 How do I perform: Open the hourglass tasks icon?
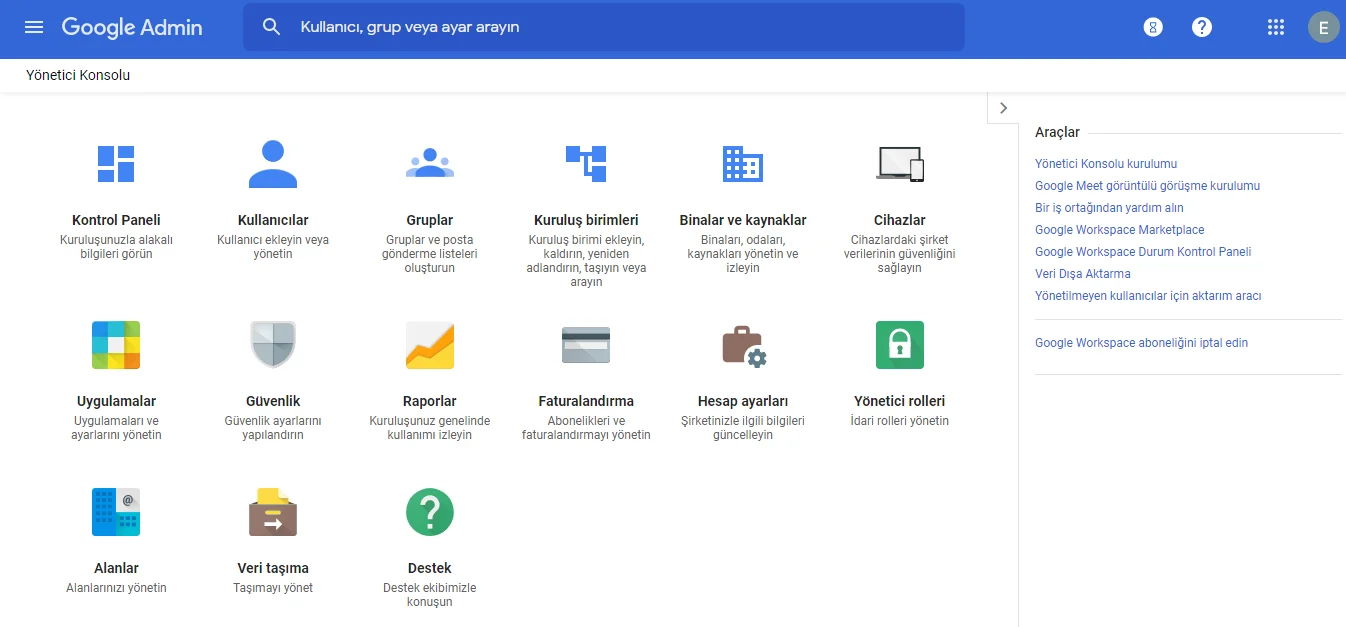[x=1153, y=28]
